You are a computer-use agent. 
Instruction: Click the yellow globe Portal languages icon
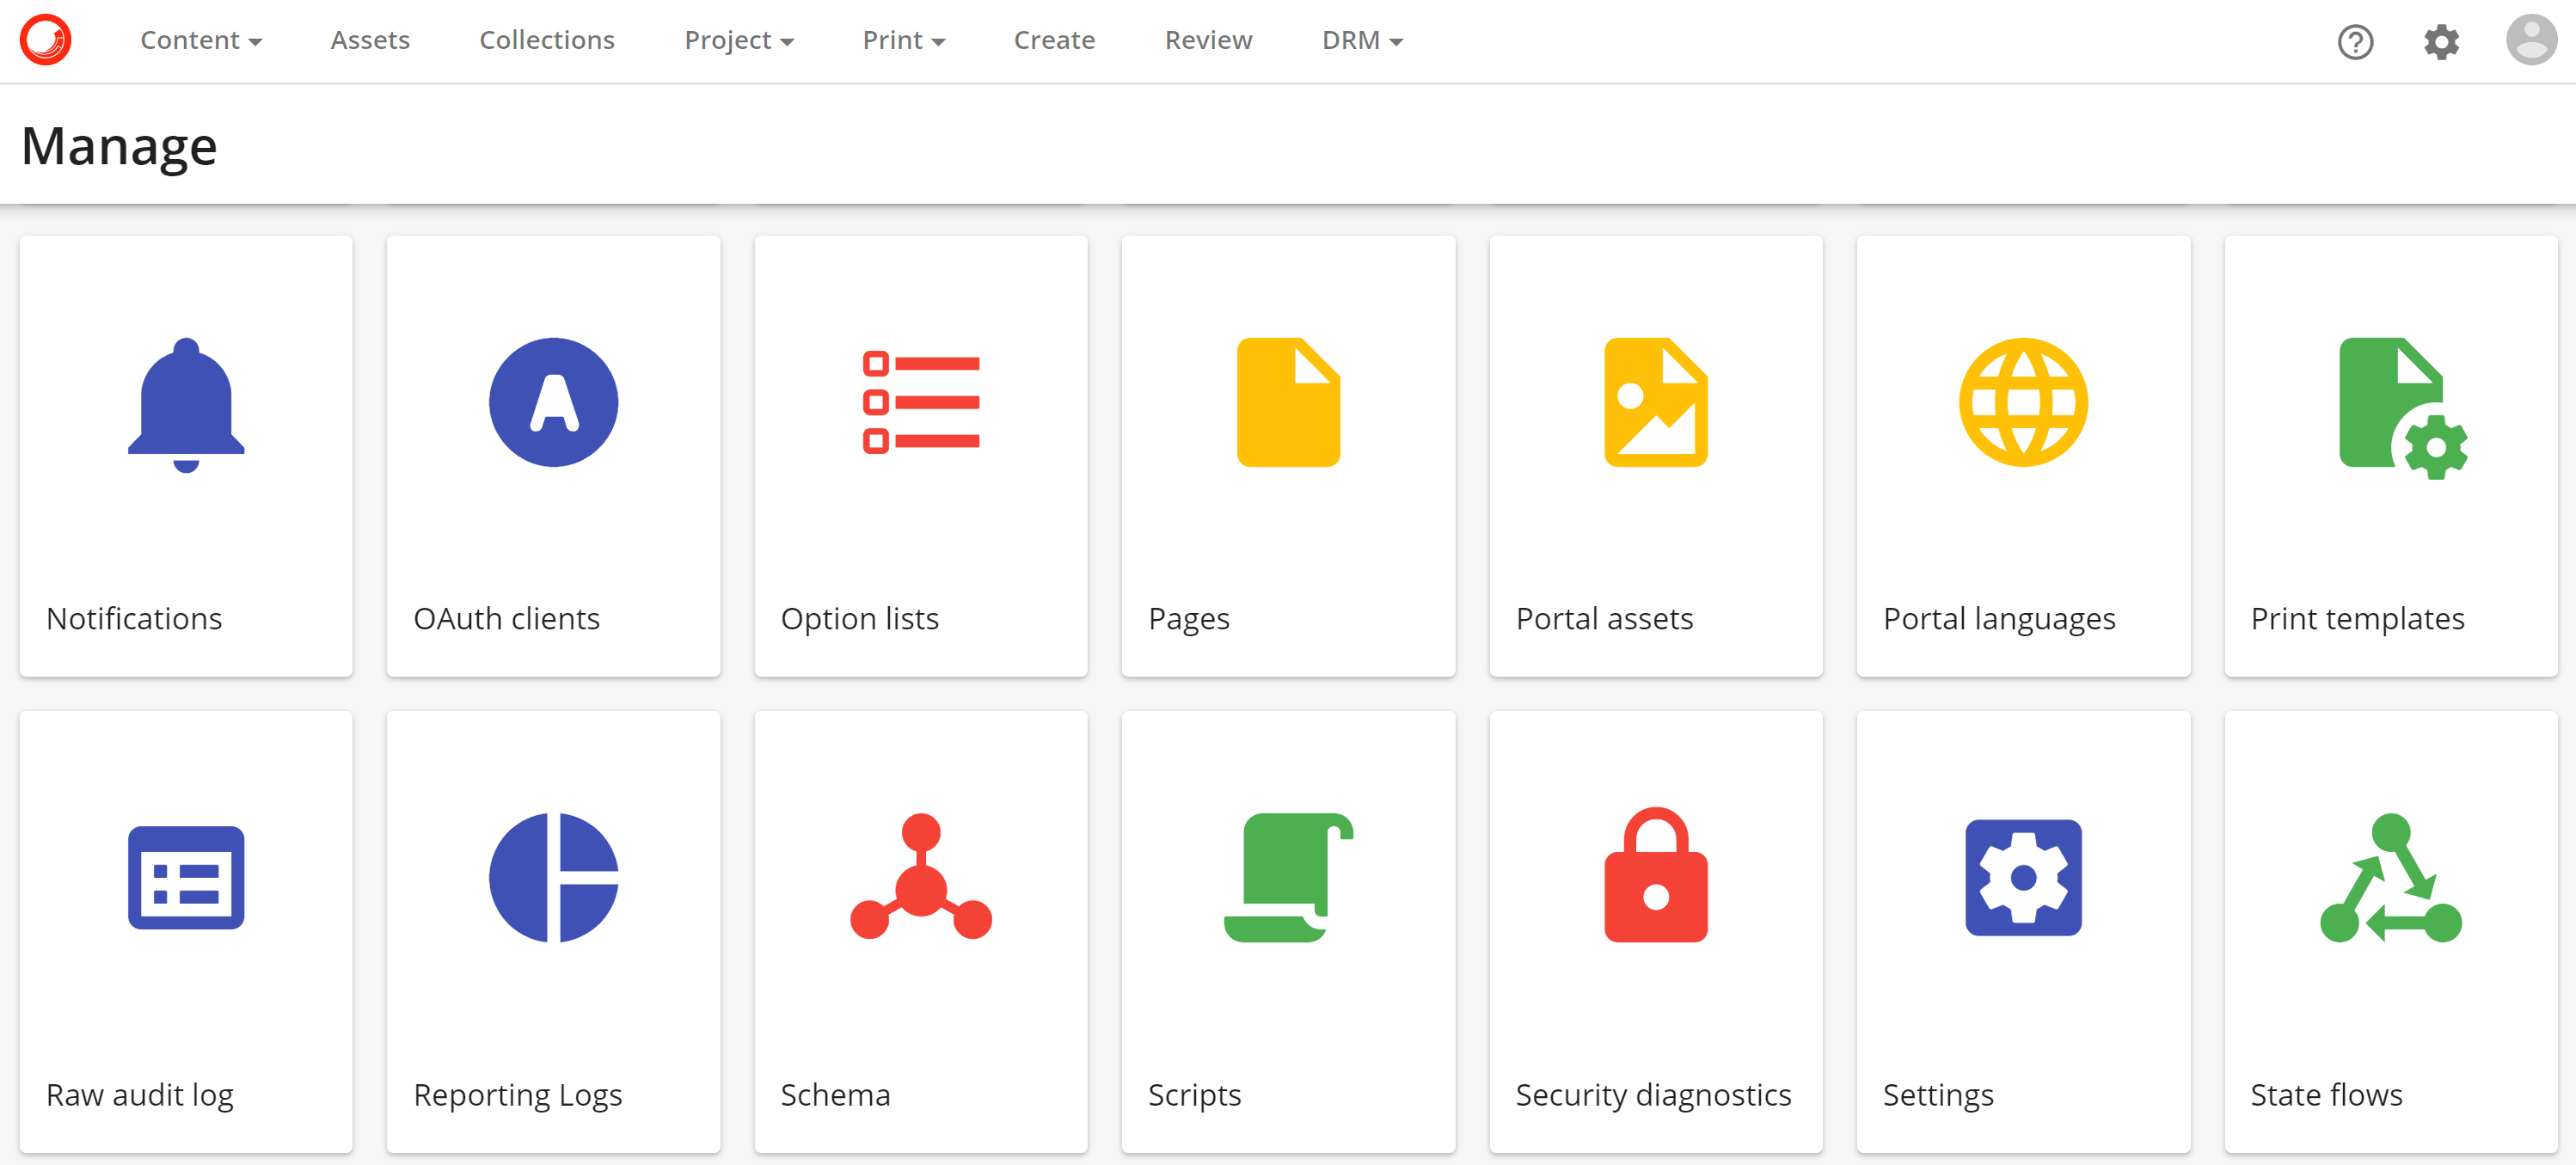point(2023,402)
